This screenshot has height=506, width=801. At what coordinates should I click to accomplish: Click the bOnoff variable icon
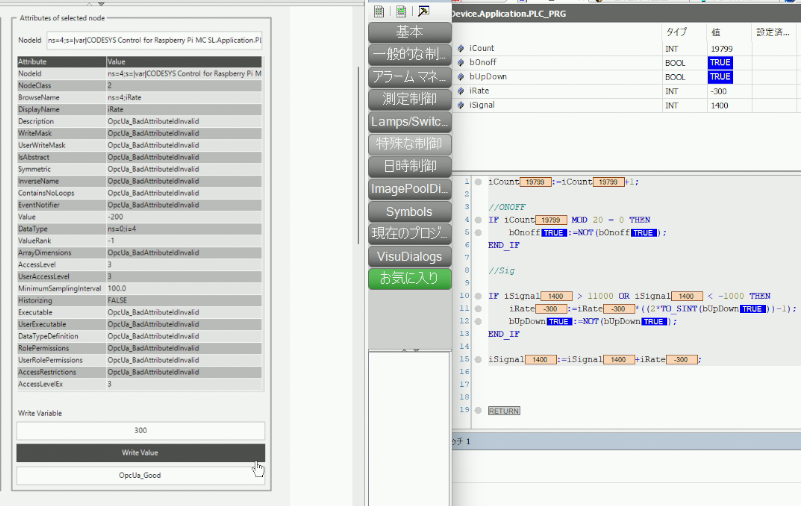tap(461, 63)
